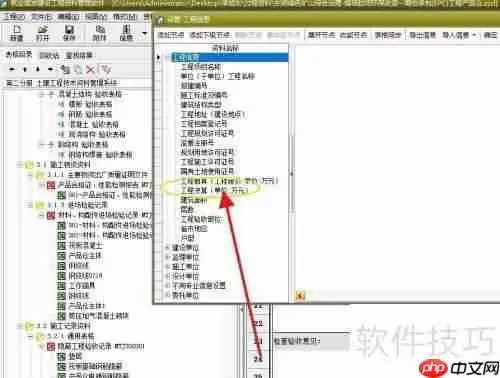
Task: Click the green sheet icon beside 预拌混凝土
Action: [x=61, y=246]
